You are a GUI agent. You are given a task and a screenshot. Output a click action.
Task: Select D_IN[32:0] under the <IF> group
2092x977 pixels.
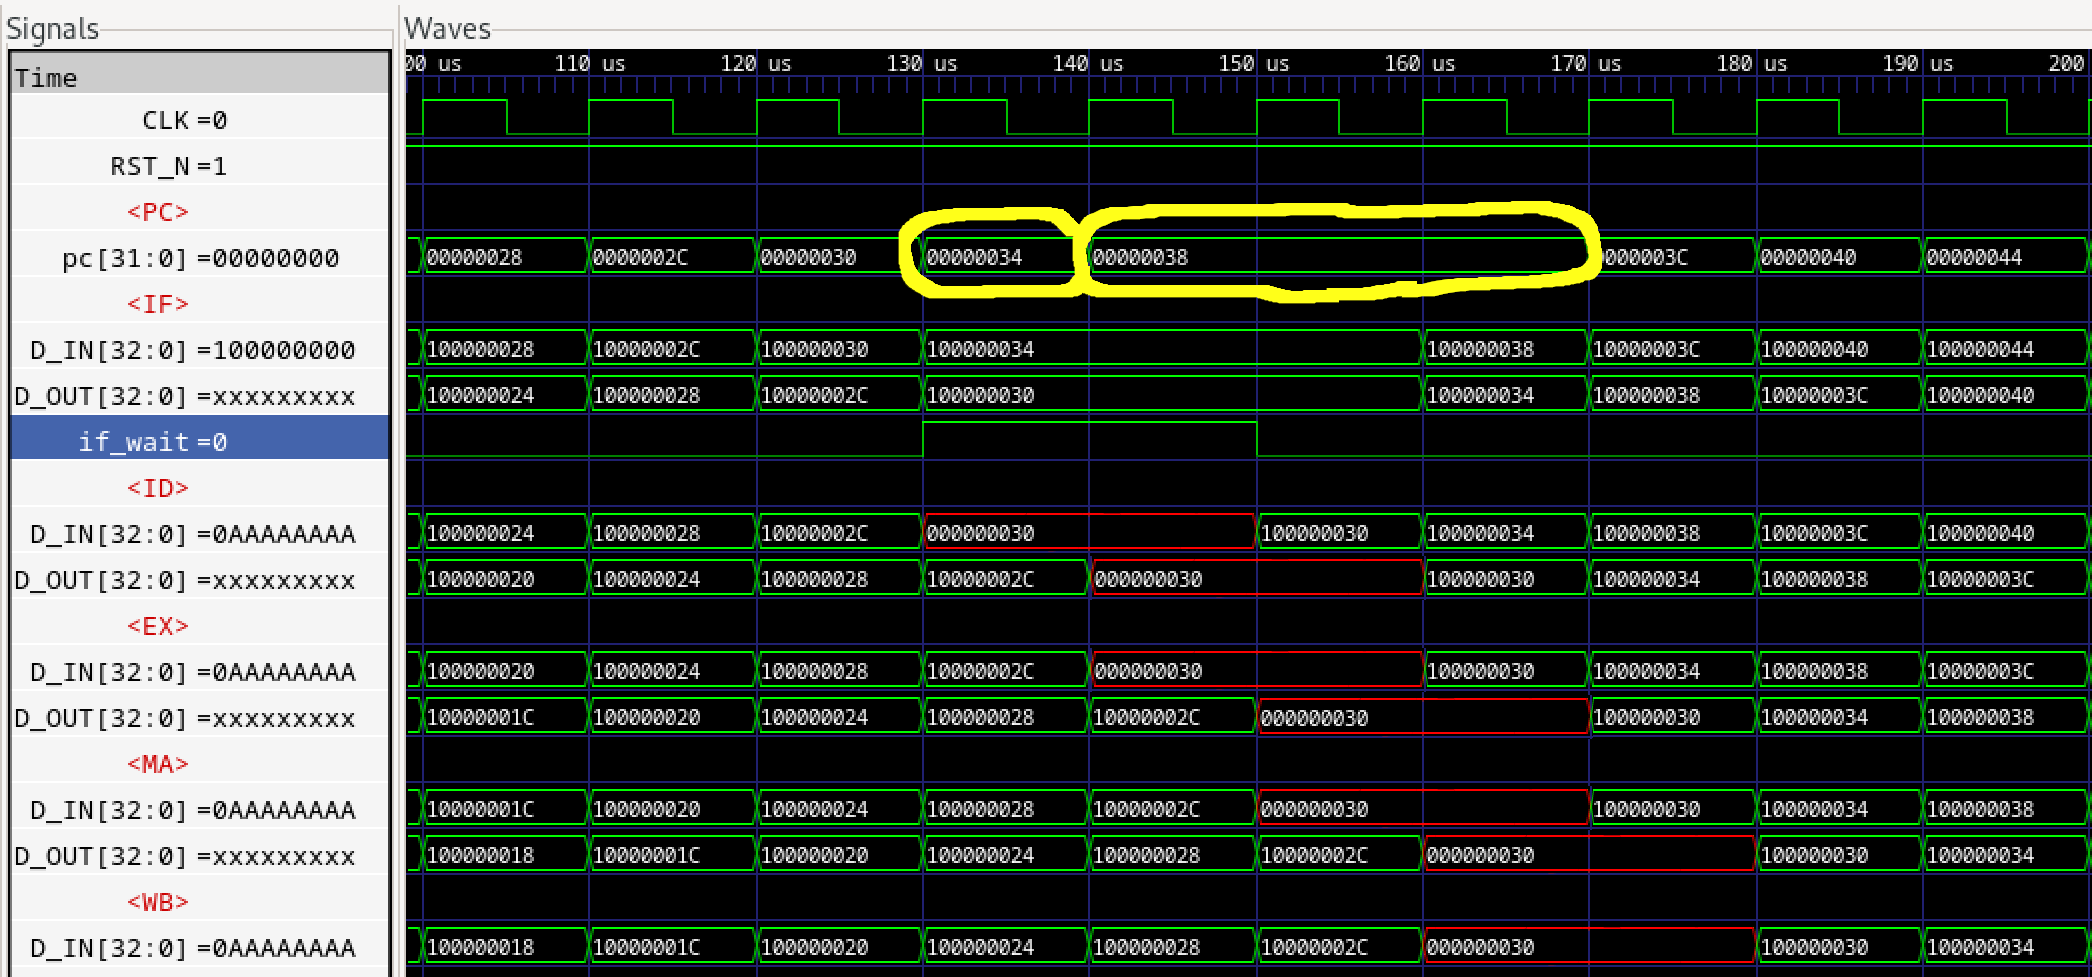(192, 350)
